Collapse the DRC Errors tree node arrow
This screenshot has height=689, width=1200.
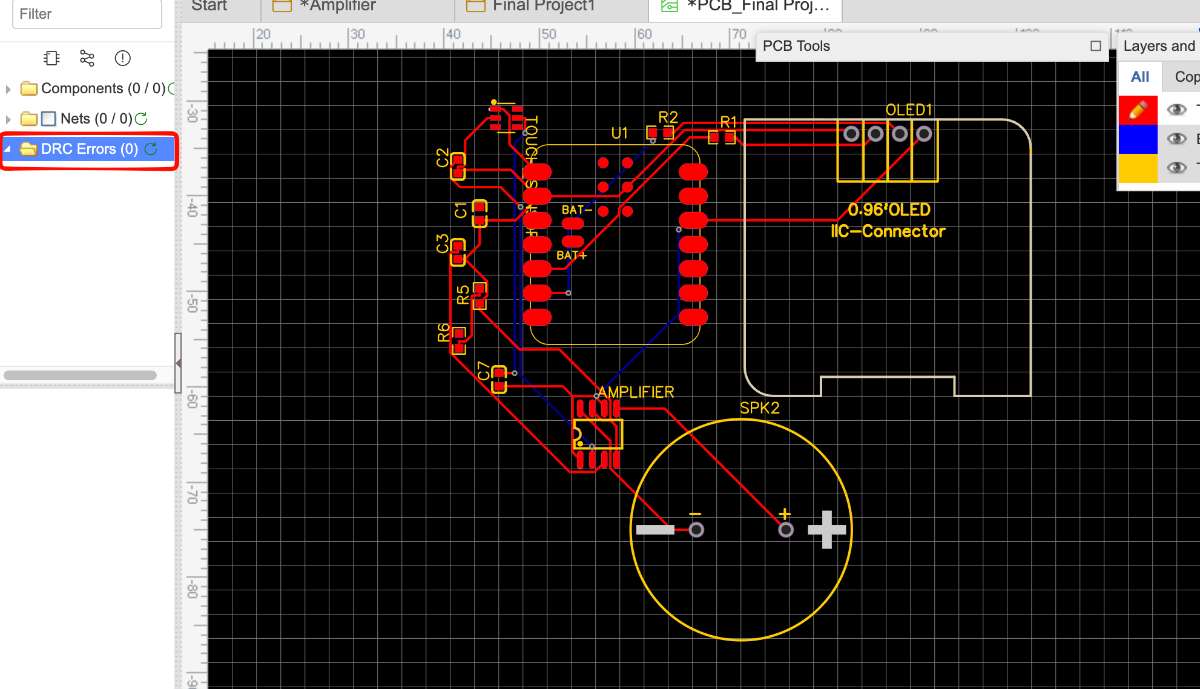pyautogui.click(x=9, y=149)
